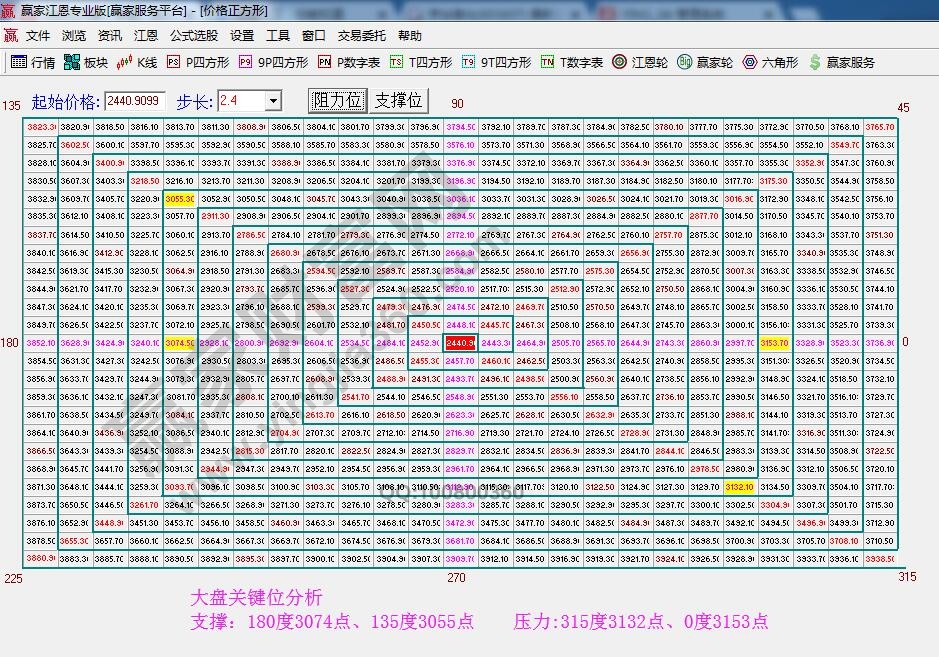Open the 板块 sector view icon

tap(85, 62)
